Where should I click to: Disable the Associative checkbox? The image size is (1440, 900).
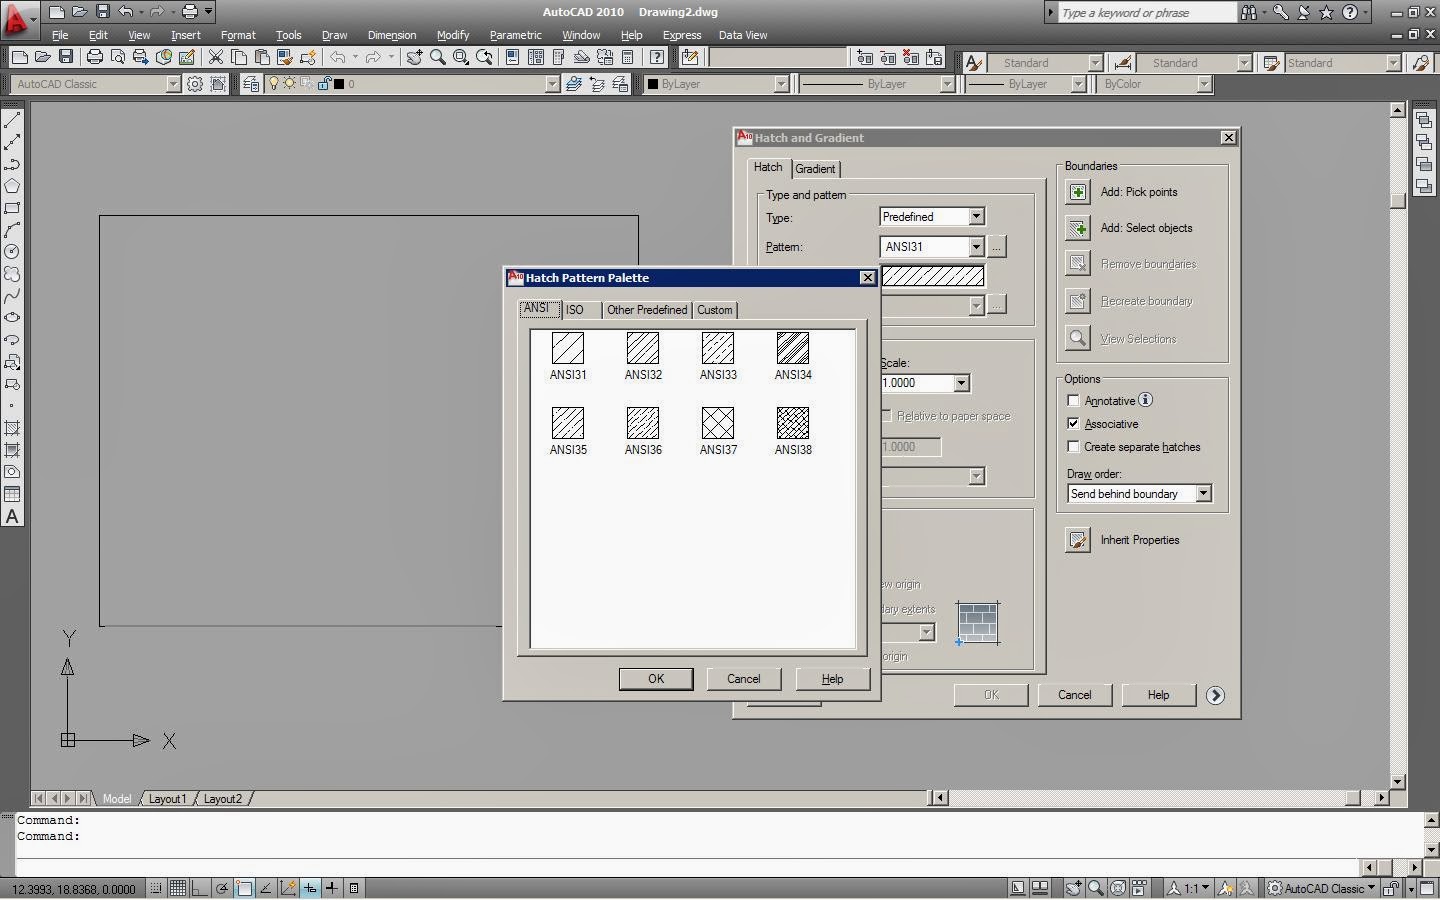coord(1074,423)
